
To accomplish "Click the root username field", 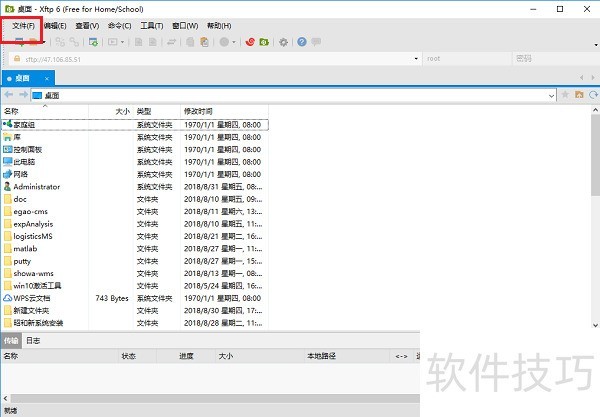I will (467, 59).
